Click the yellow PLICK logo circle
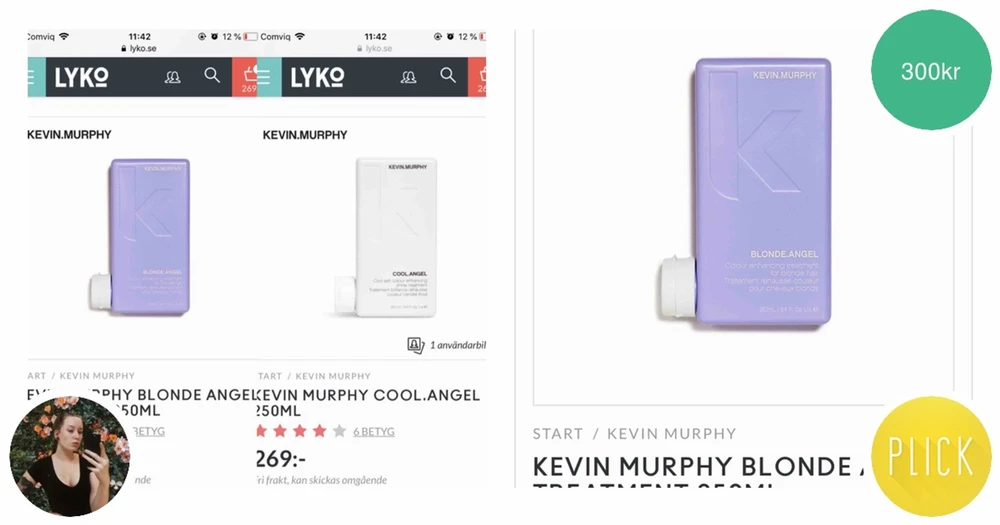The image size is (1000, 525). [x=931, y=456]
